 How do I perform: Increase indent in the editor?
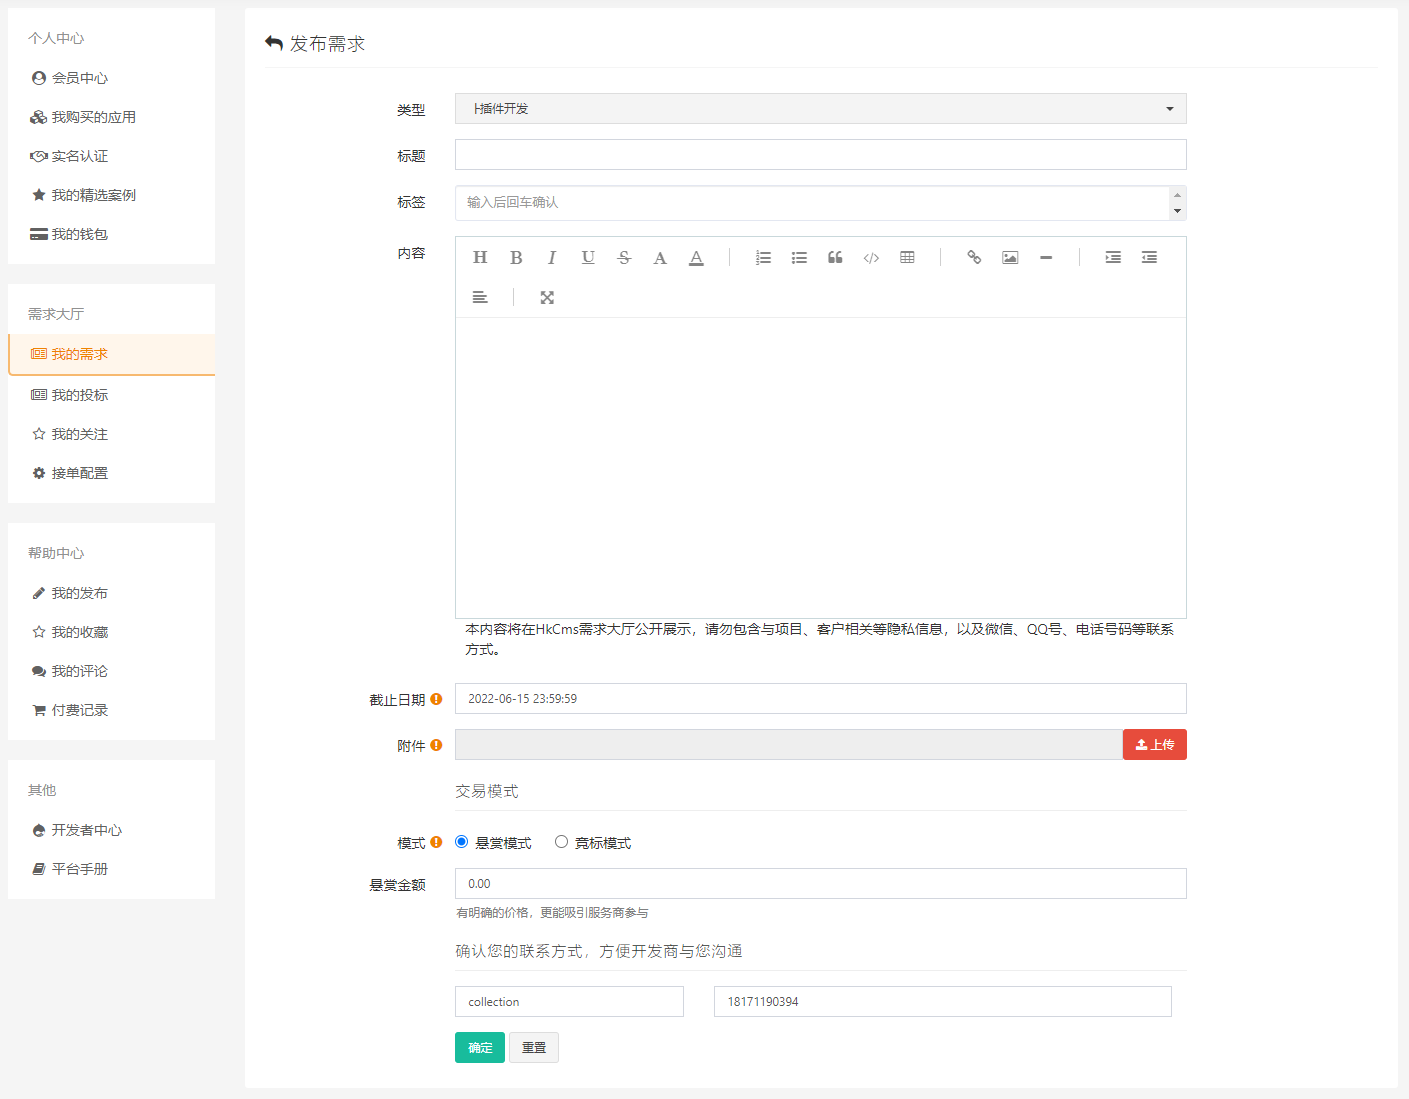coord(1113,258)
